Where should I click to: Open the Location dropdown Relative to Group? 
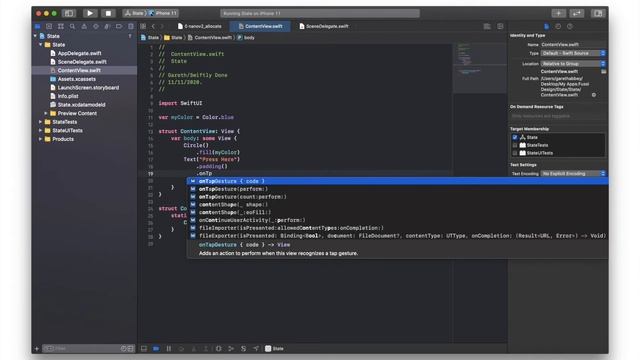pyautogui.click(x=573, y=64)
